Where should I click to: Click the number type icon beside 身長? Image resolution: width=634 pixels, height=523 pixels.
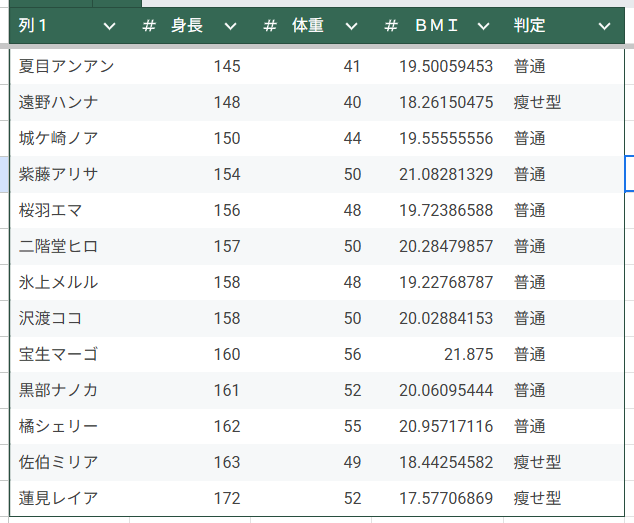(149, 26)
